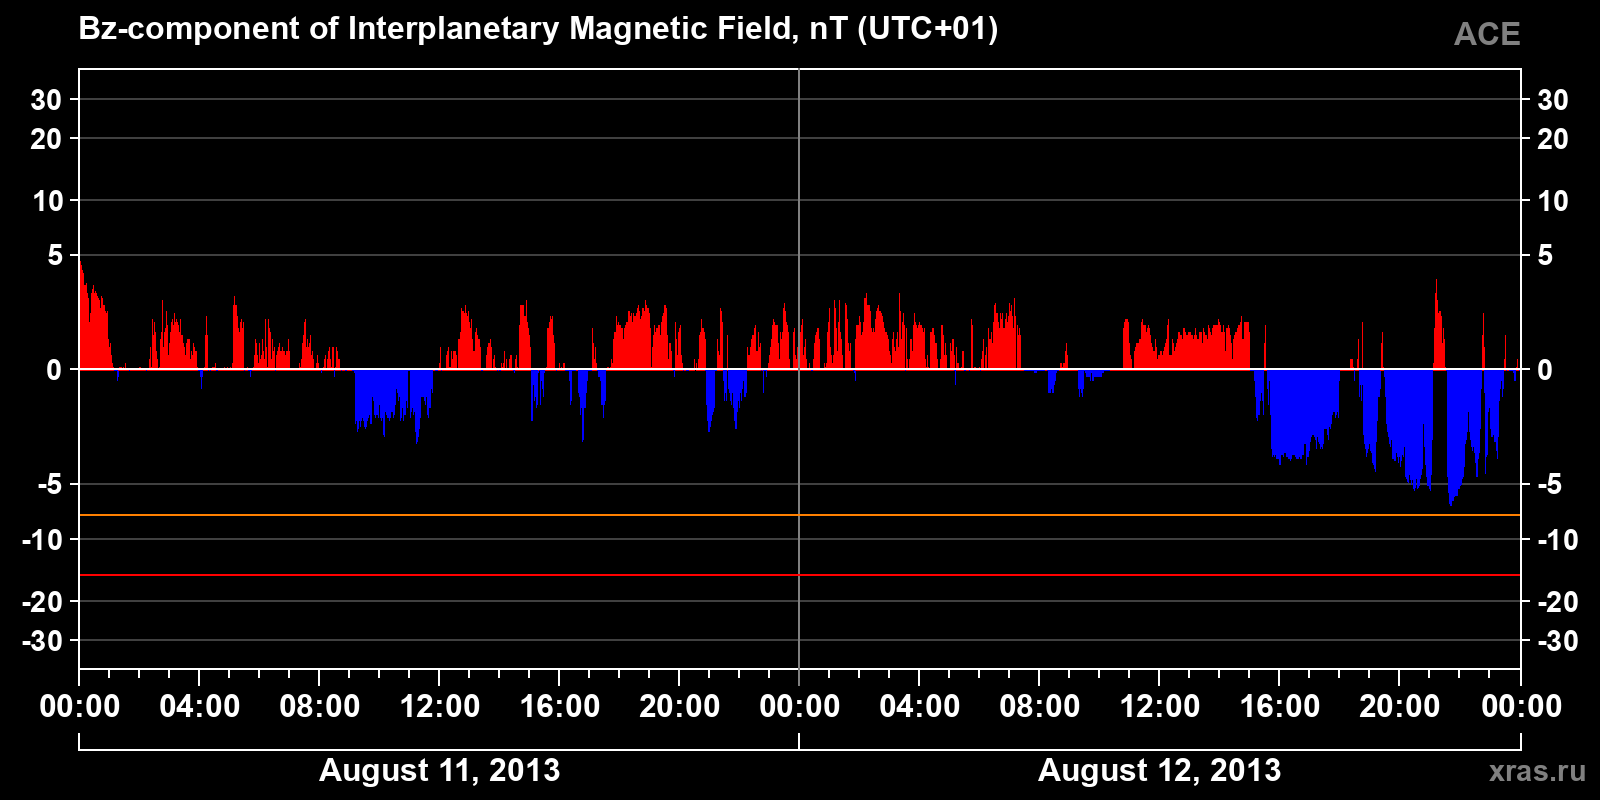The image size is (1600, 800).
Task: Click the '08:00' time label under August 12
Action: coord(1040,707)
